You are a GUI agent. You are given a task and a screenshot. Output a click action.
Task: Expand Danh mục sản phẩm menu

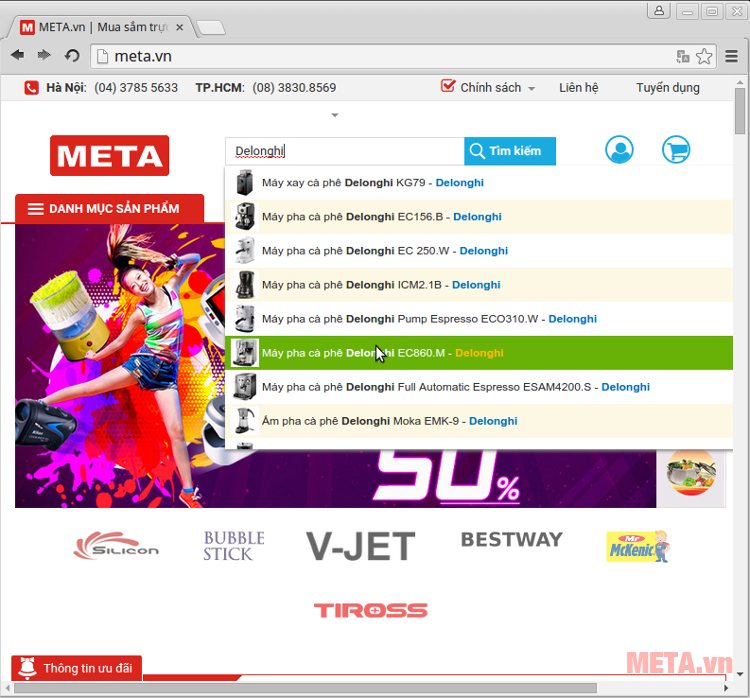(x=110, y=209)
